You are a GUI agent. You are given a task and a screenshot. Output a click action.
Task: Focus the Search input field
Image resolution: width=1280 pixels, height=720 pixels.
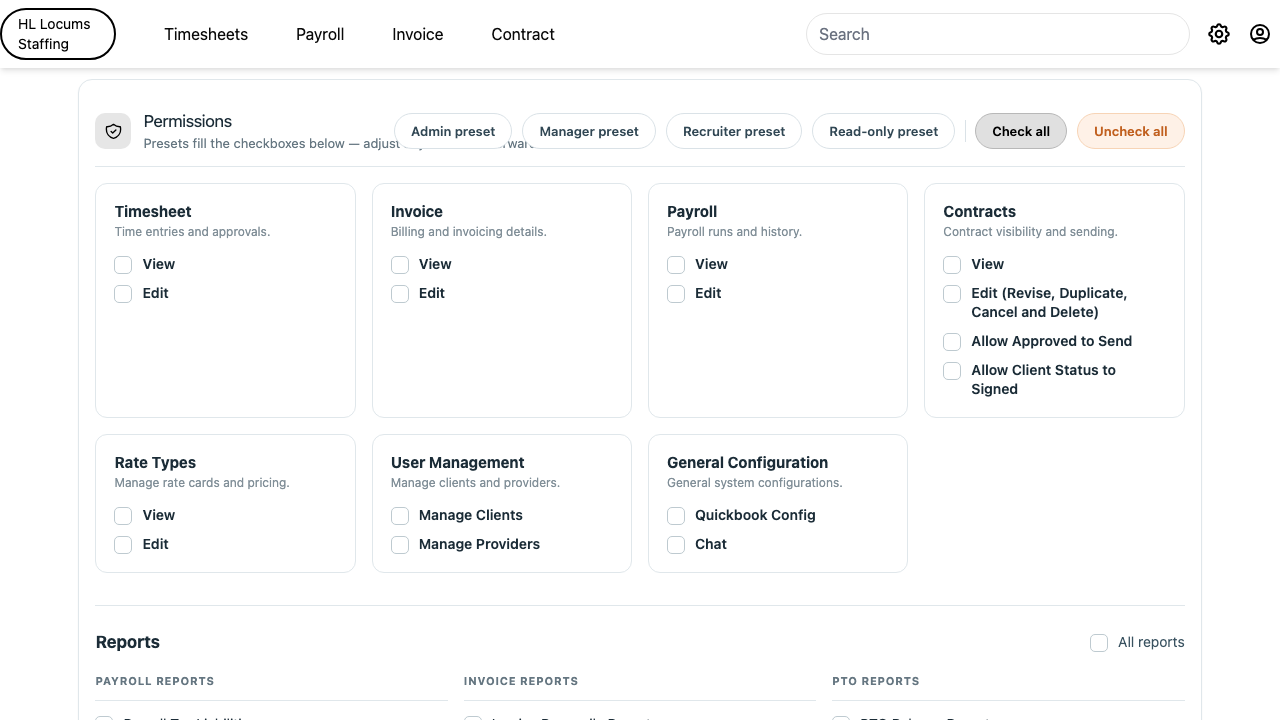click(x=998, y=34)
